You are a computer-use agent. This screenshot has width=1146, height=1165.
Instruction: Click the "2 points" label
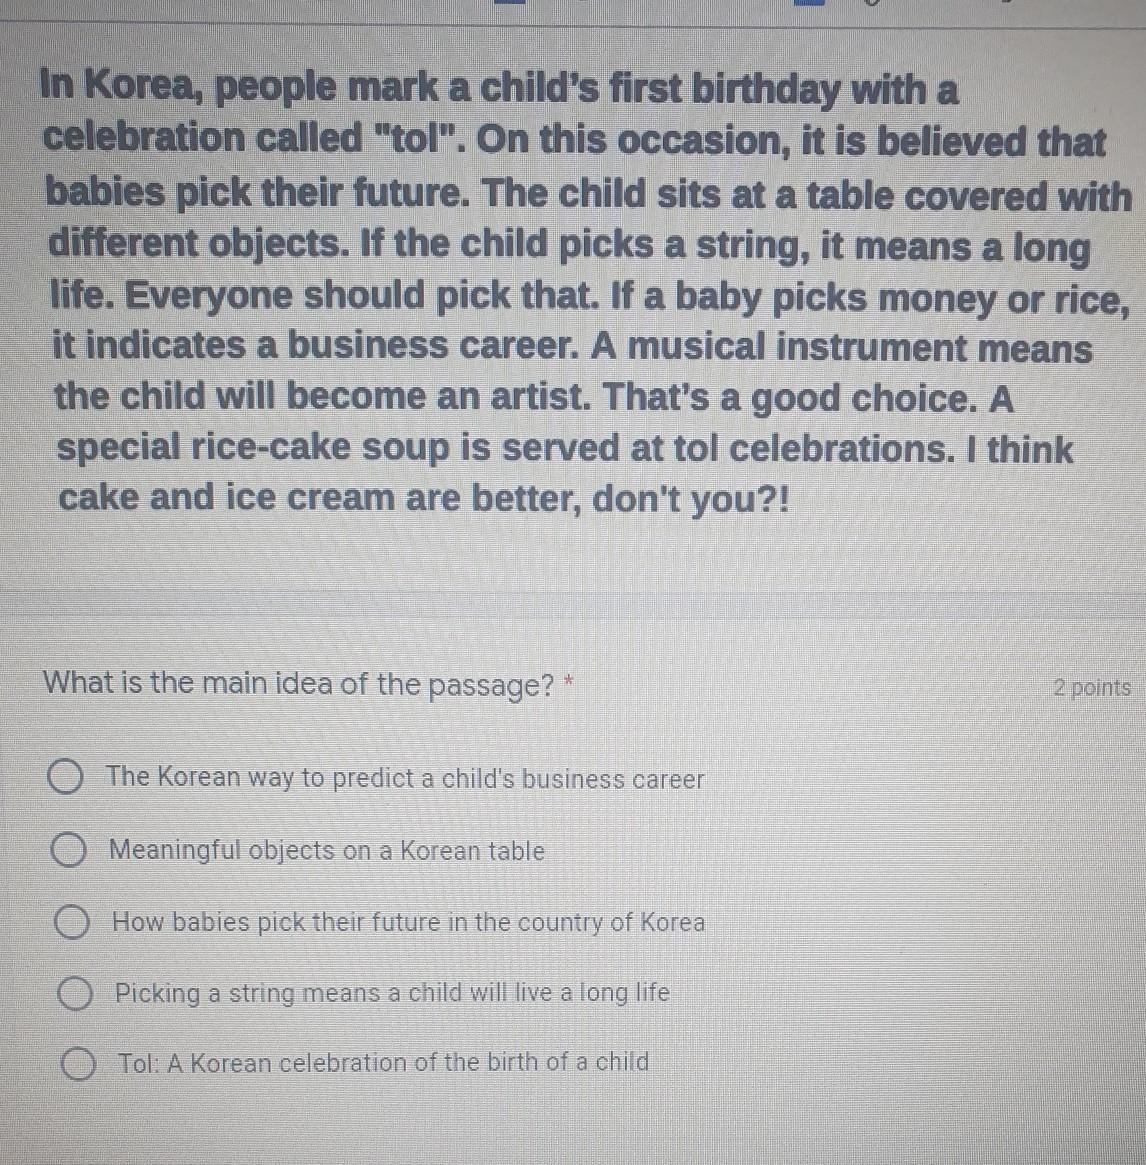click(1092, 688)
